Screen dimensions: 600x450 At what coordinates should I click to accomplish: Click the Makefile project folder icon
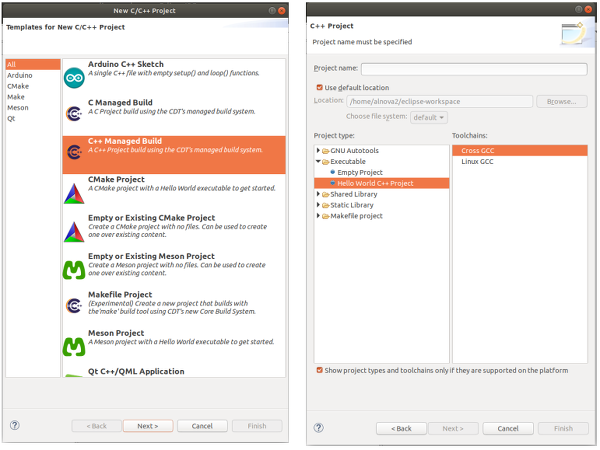tap(326, 216)
